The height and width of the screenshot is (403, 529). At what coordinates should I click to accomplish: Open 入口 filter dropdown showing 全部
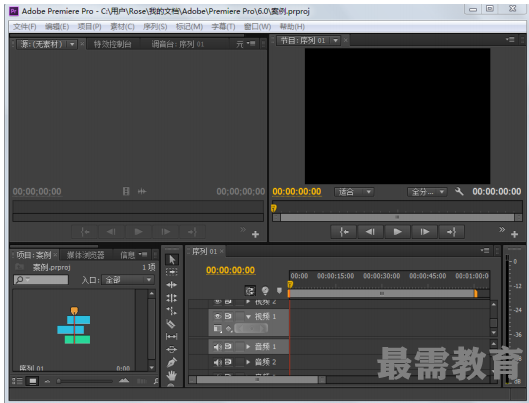click(128, 280)
